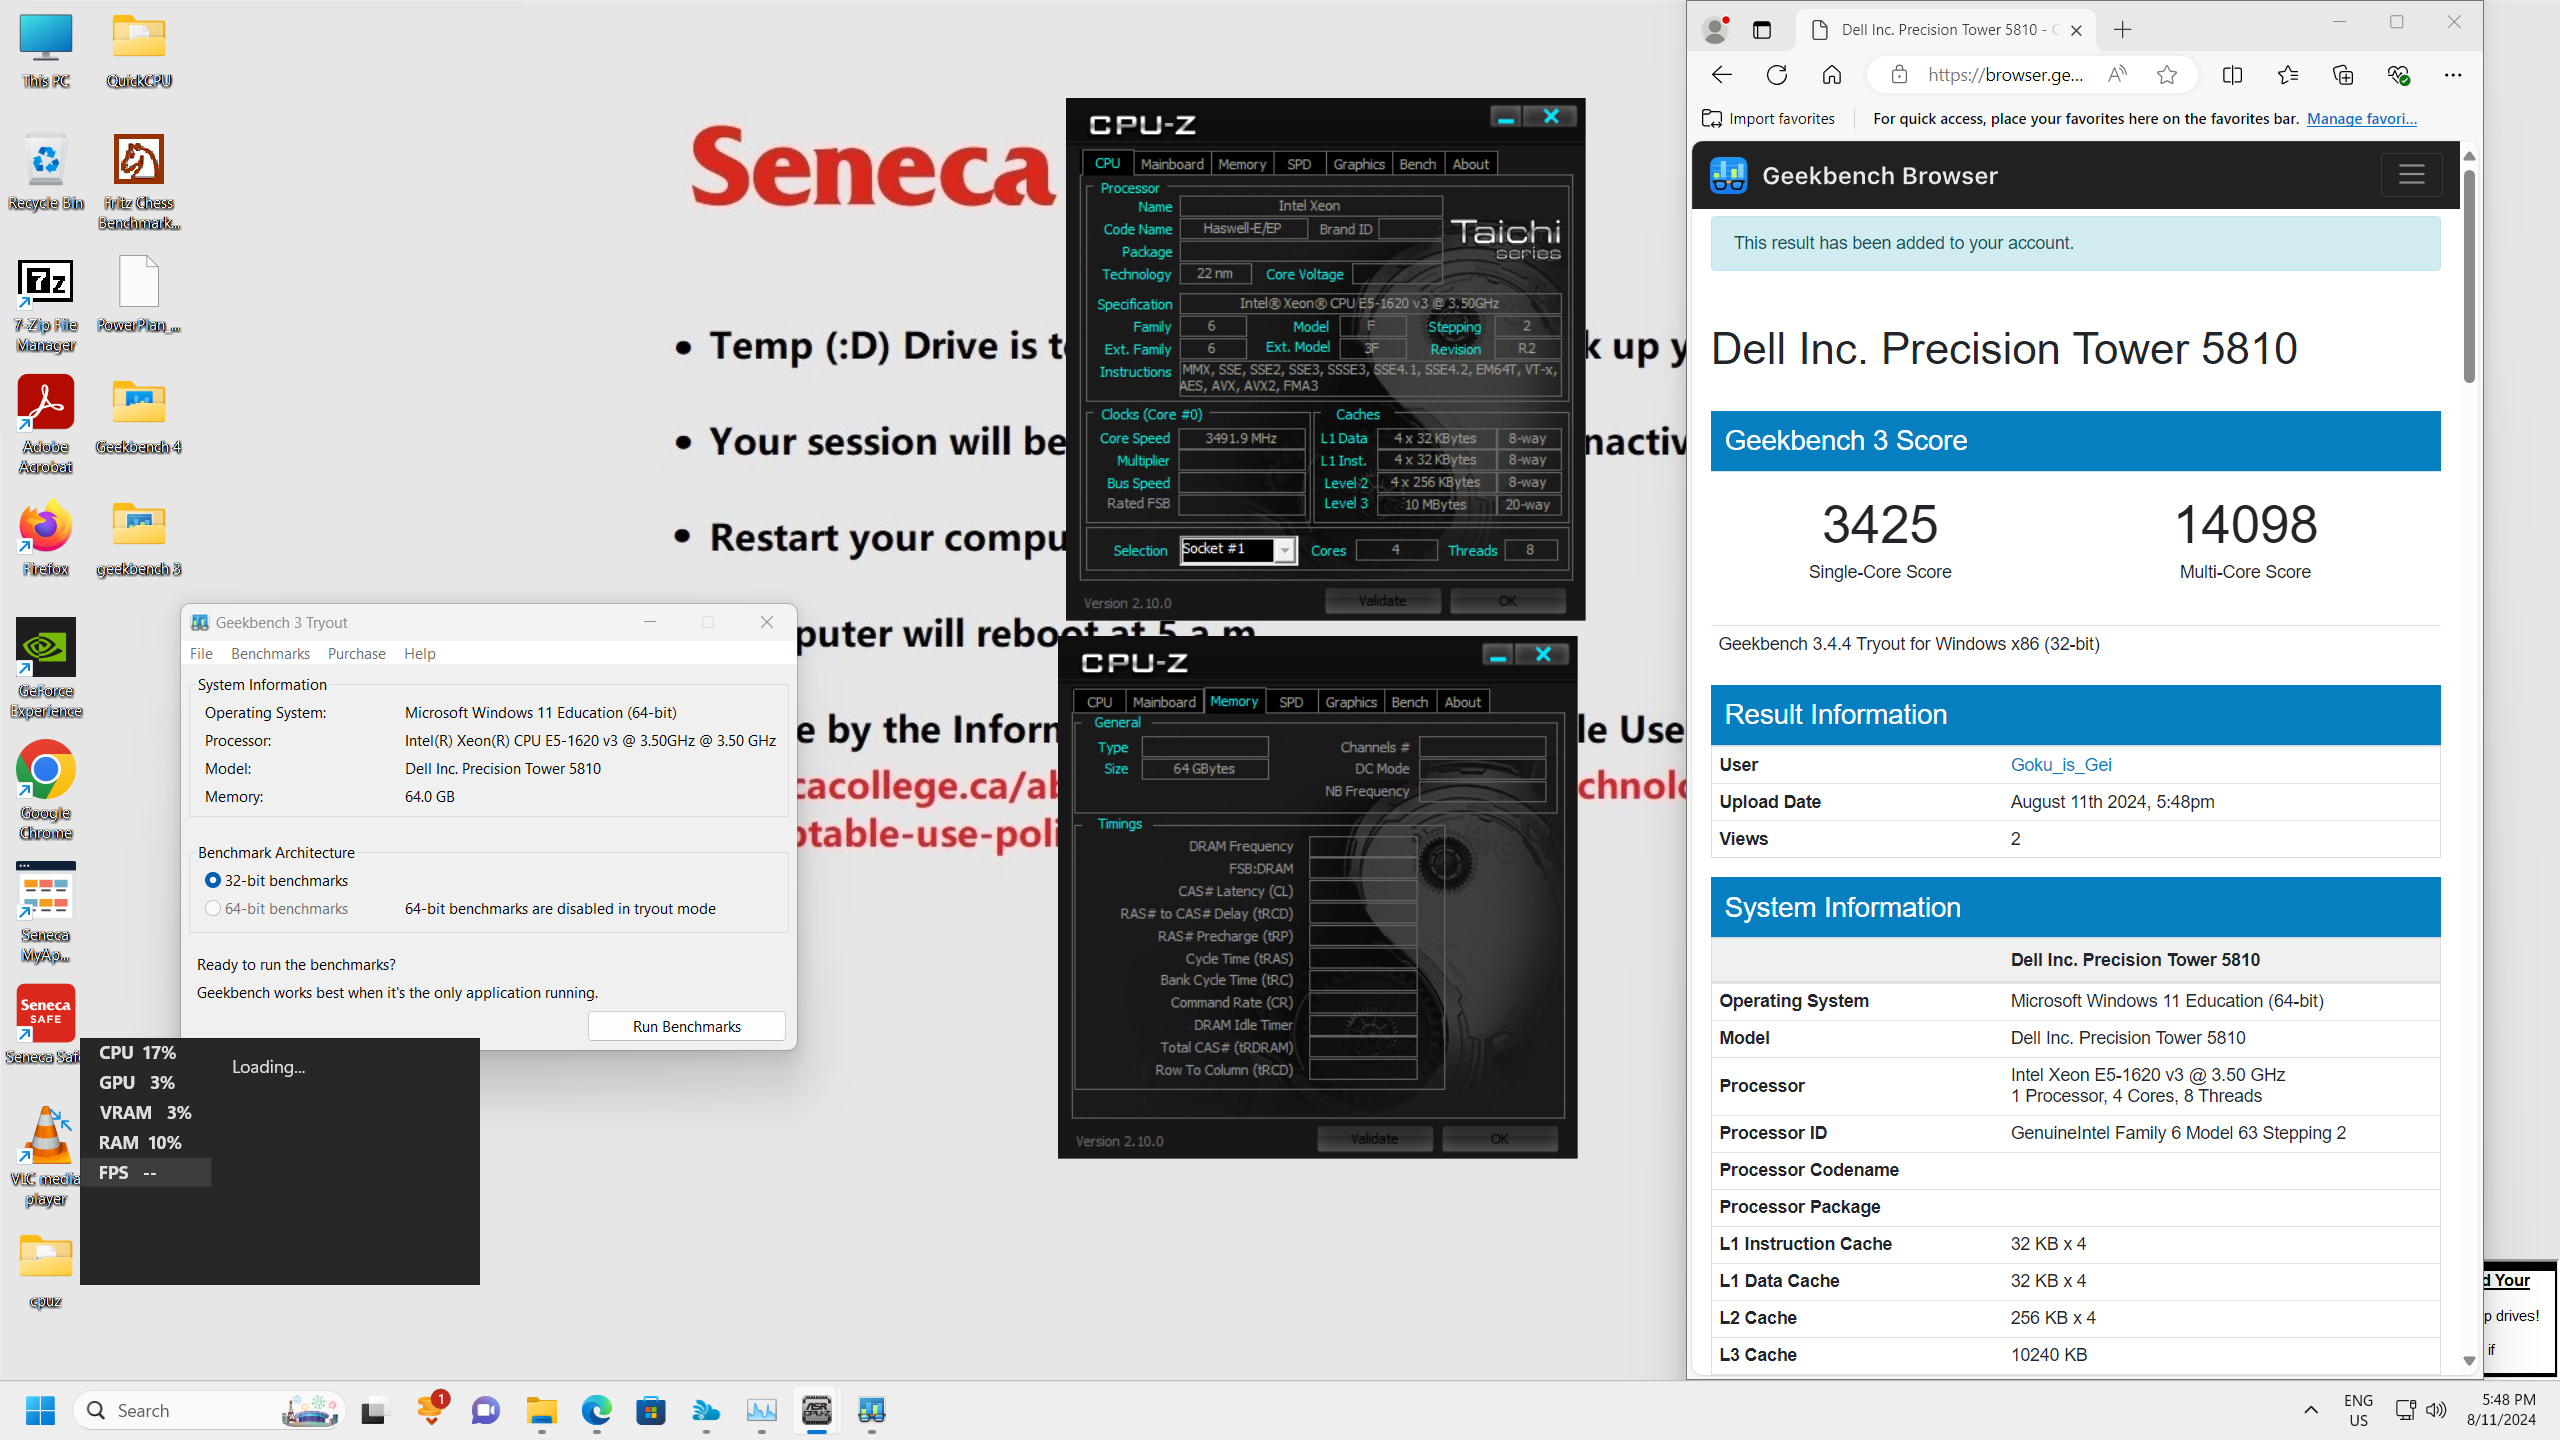Open the cpuz folder on desktop
This screenshot has height=1440, width=2560.
click(46, 1272)
